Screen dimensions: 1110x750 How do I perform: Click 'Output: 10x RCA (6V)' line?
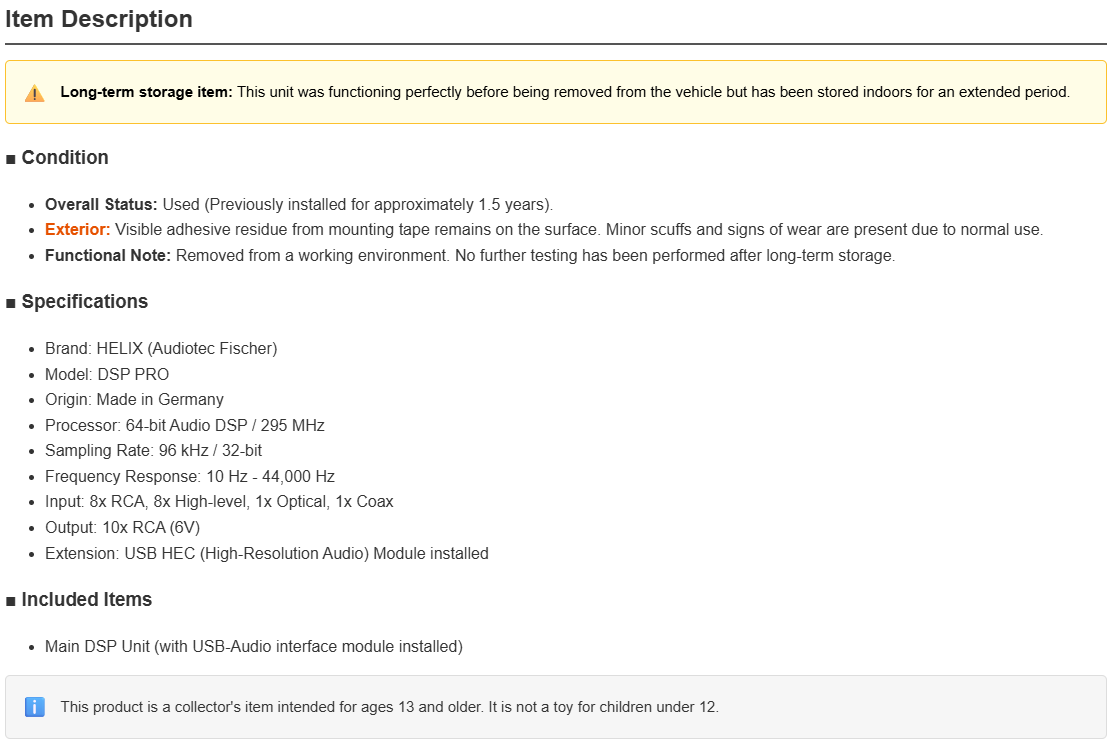click(122, 528)
